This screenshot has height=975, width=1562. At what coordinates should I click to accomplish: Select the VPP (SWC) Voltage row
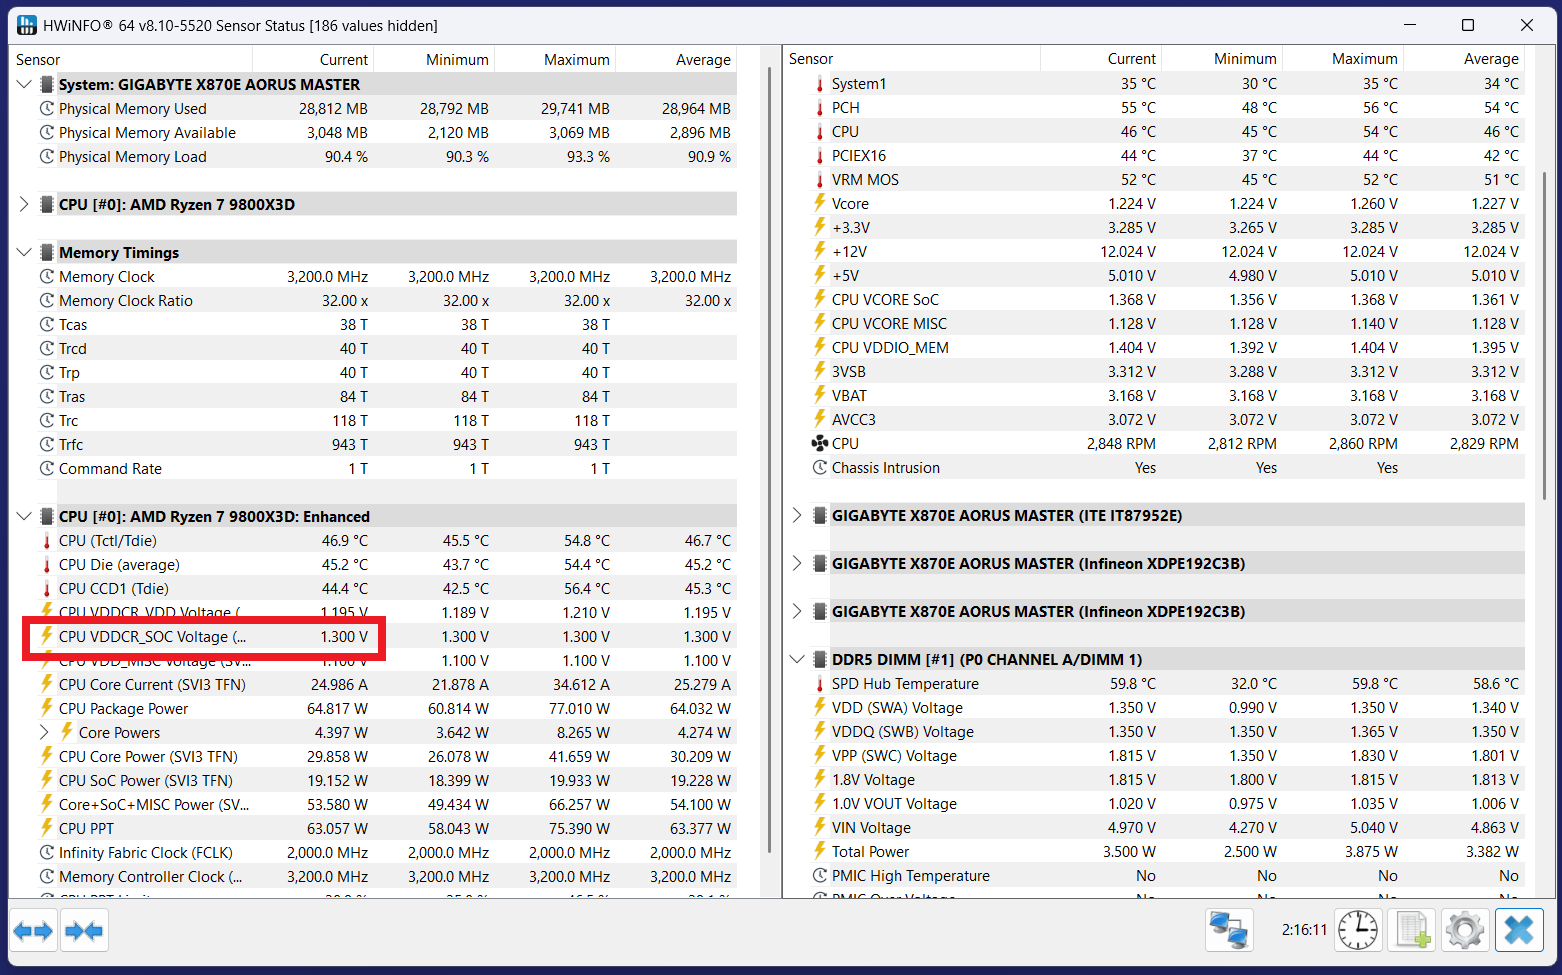pyautogui.click(x=1168, y=756)
